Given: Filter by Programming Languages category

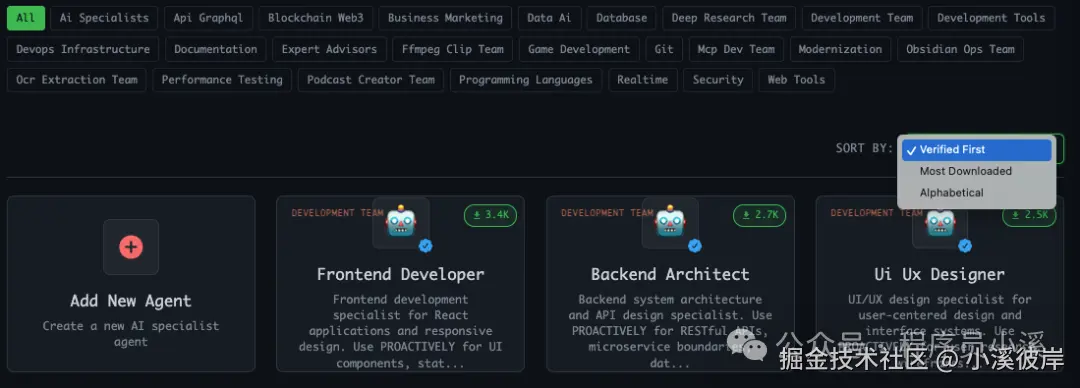Looking at the screenshot, I should coord(526,80).
